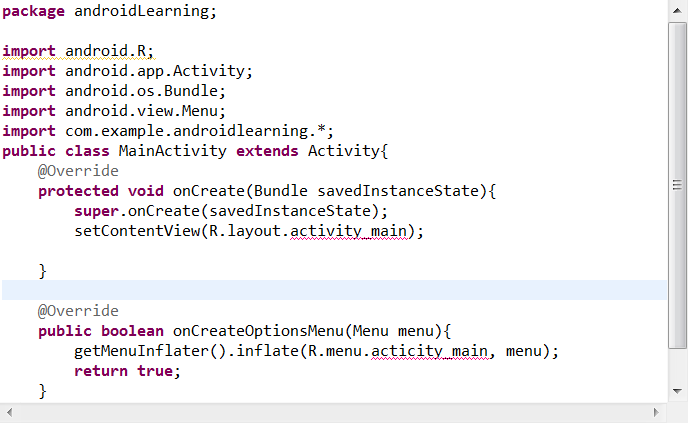Screen dimensions: 688x423
Task: Click the 'import android.R;' line
Action: click(x=78, y=51)
